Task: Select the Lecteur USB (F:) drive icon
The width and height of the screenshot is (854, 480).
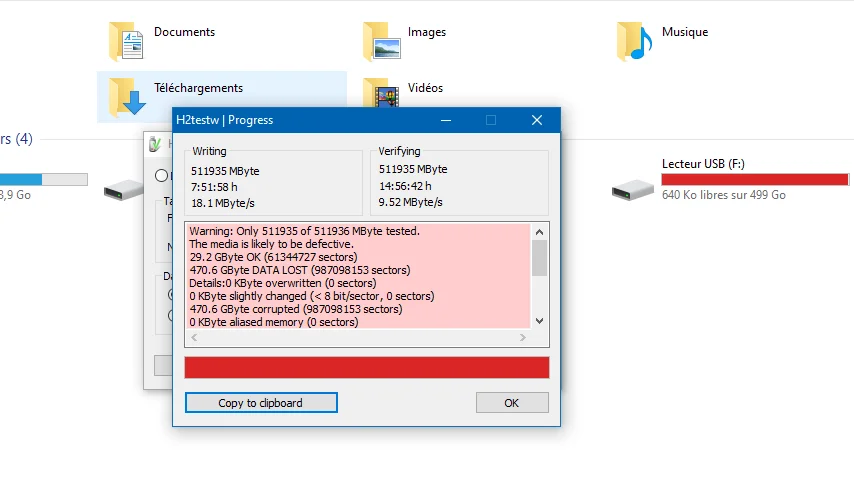Action: (x=632, y=190)
